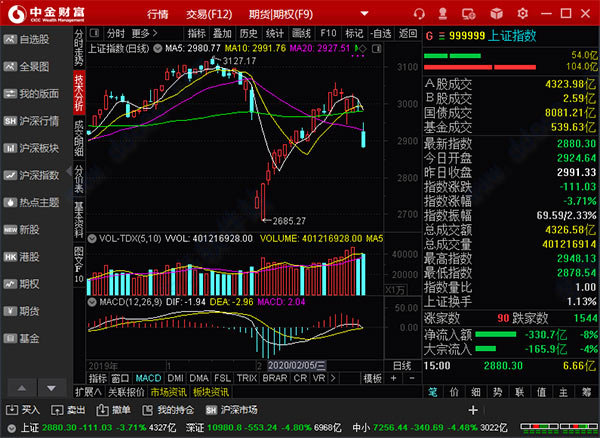Image resolution: width=600 pixels, height=438 pixels.
Task: Click 买入 buy button at bottom
Action: click(x=23, y=410)
